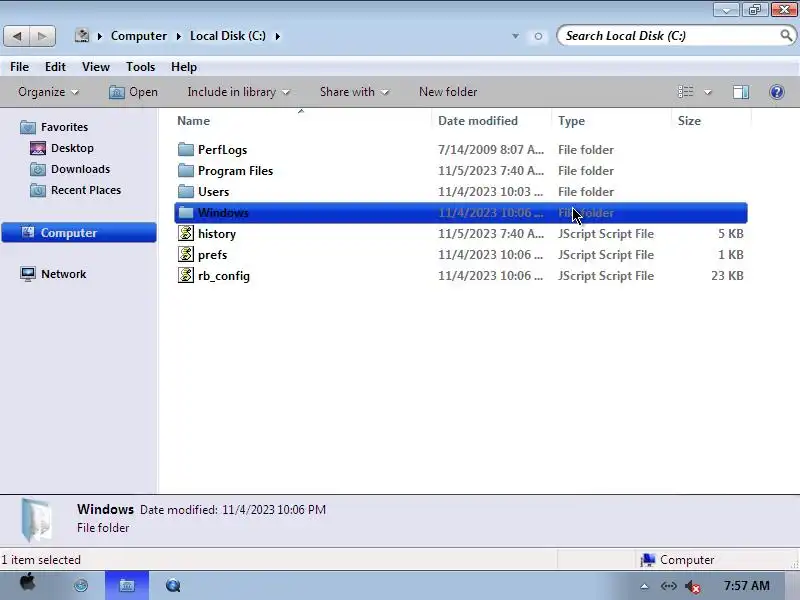Click Computer label in the status bar
Screen dimensions: 800x600
(687, 560)
